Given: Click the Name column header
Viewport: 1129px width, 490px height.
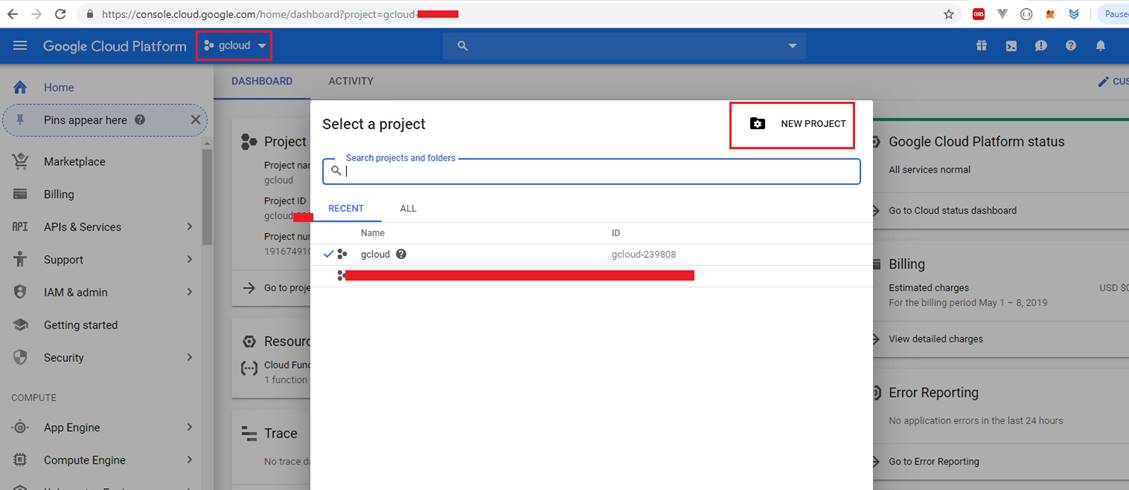Looking at the screenshot, I should [x=372, y=233].
